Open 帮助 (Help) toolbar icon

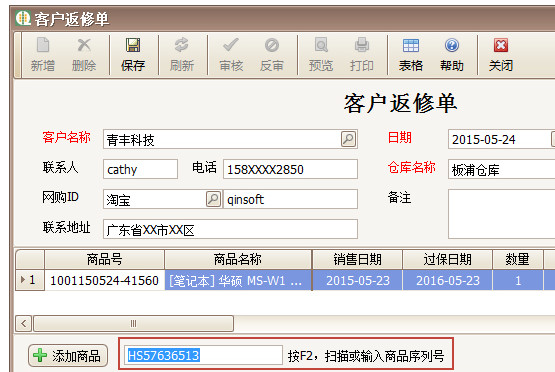452,45
